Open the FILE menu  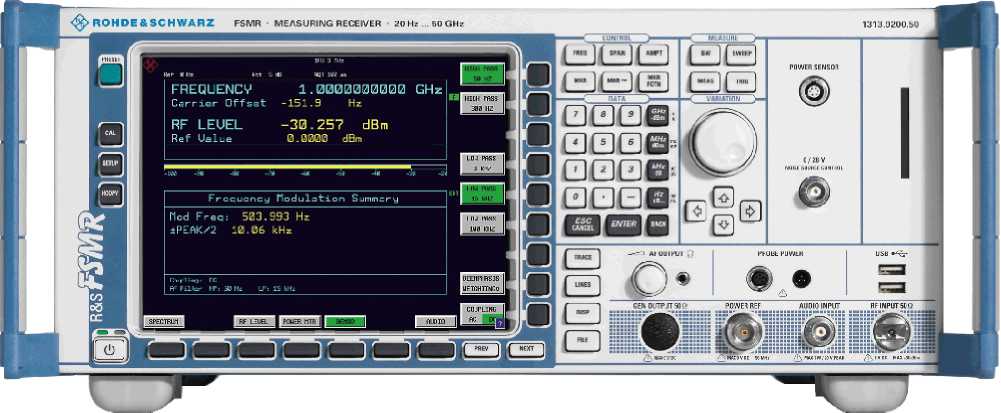tap(580, 340)
